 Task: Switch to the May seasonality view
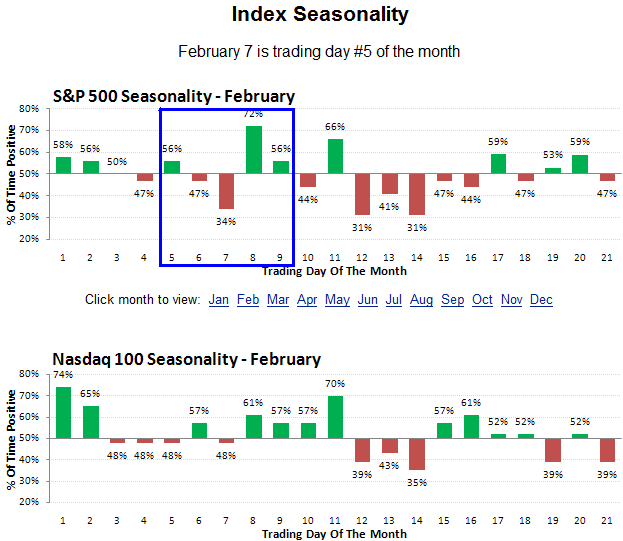click(x=337, y=299)
